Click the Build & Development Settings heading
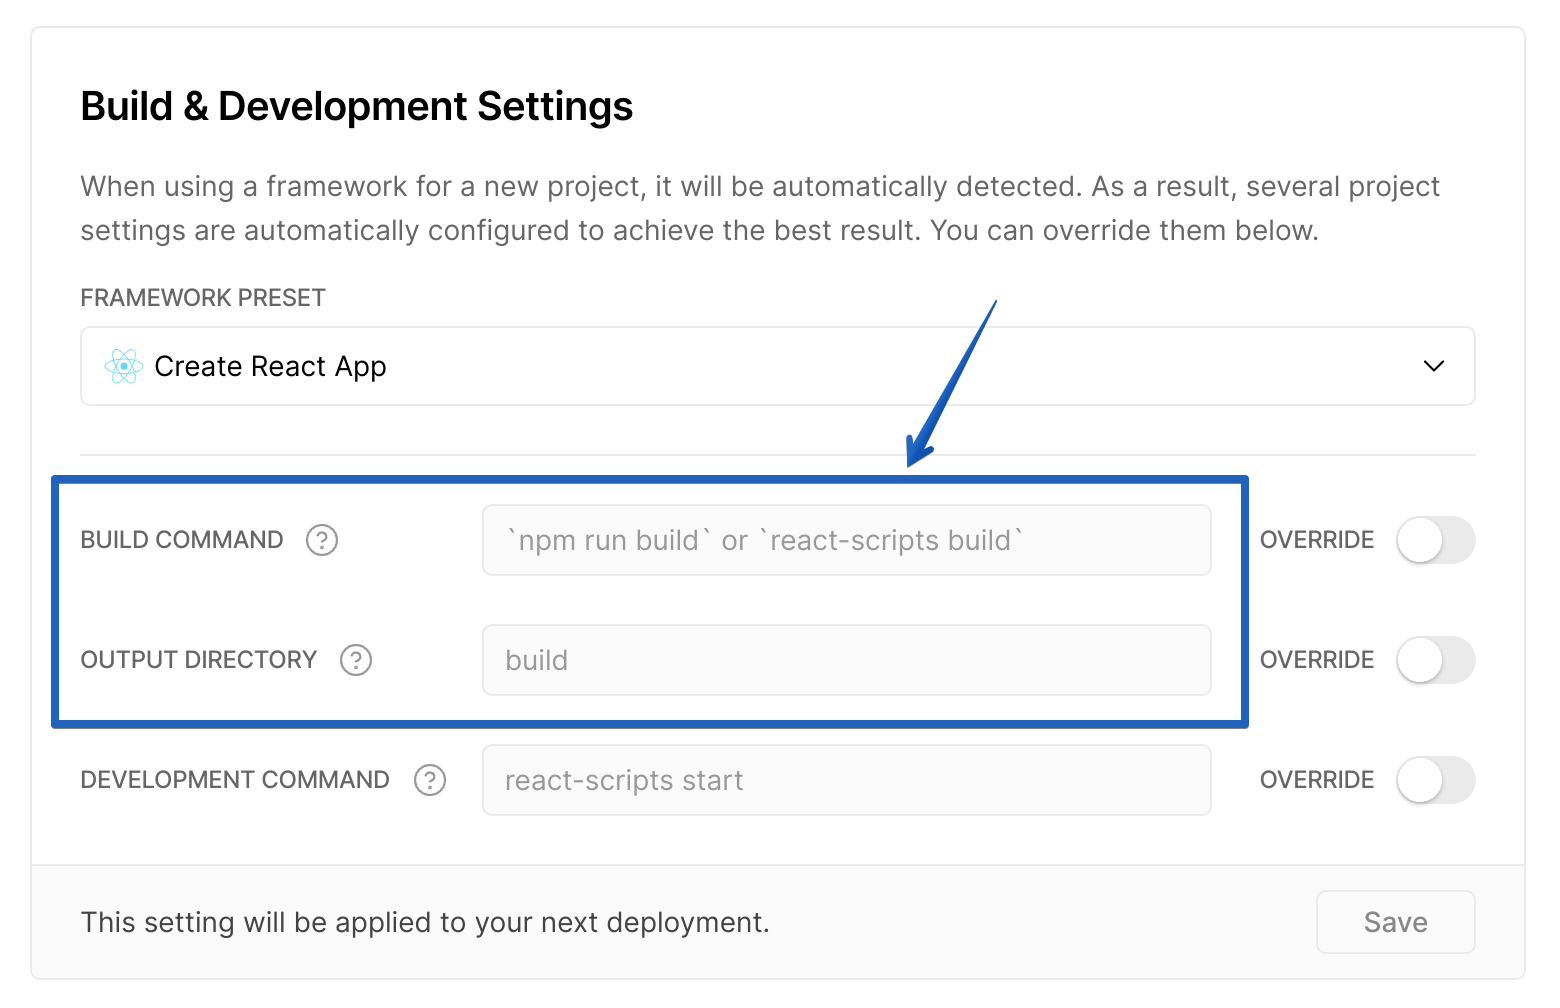This screenshot has height=1008, width=1560. point(357,105)
